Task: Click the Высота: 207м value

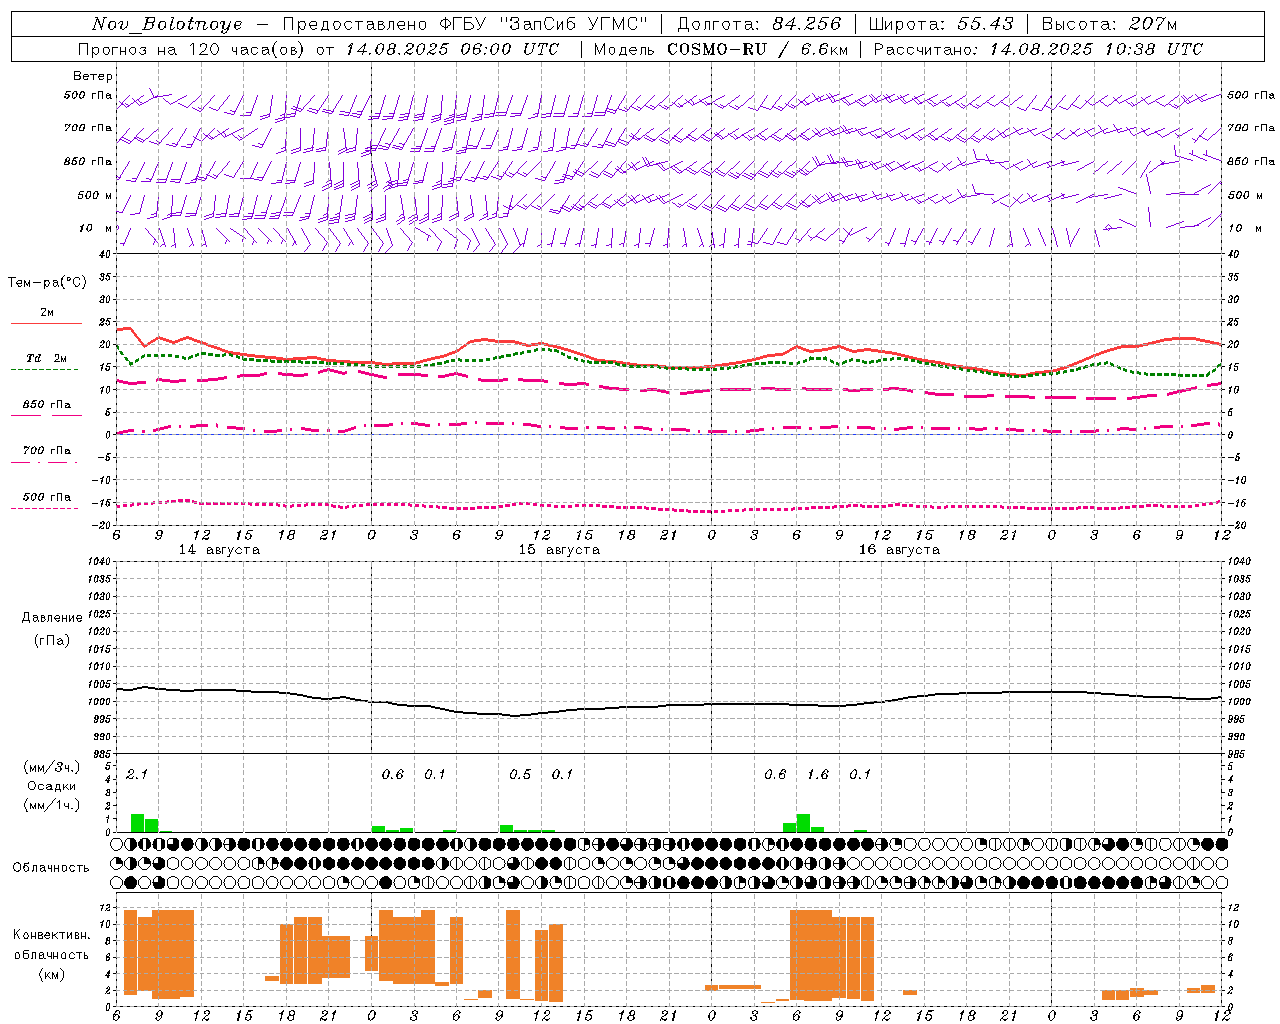Action: pyautogui.click(x=1109, y=24)
